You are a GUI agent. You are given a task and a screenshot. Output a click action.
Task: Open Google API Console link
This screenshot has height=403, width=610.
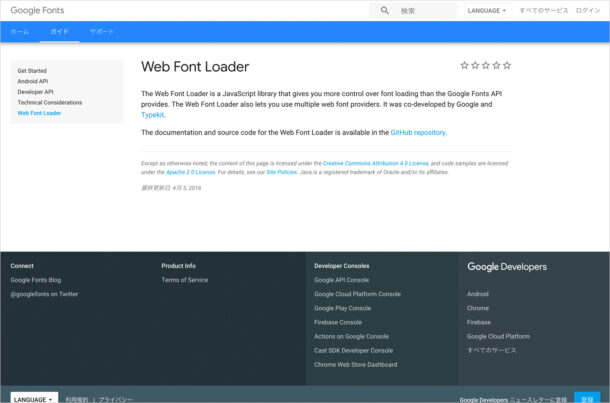click(342, 280)
